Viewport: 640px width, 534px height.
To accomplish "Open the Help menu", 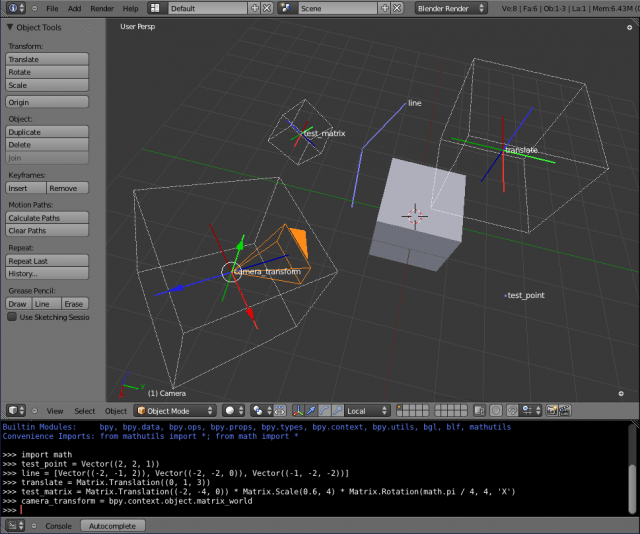I will [130, 8].
